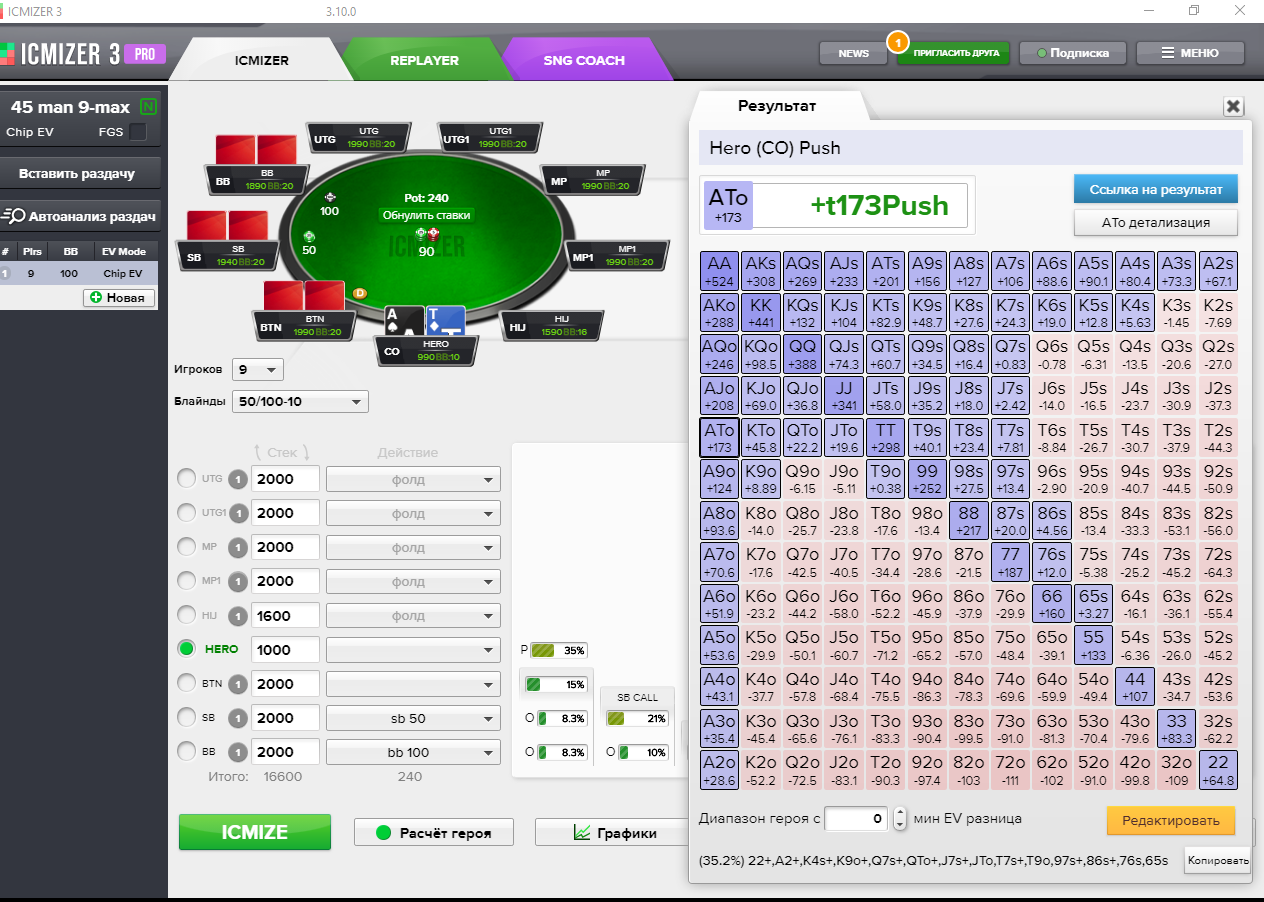The height and width of the screenshot is (902, 1264).
Task: Click the green ICMIZE button
Action: pos(255,832)
